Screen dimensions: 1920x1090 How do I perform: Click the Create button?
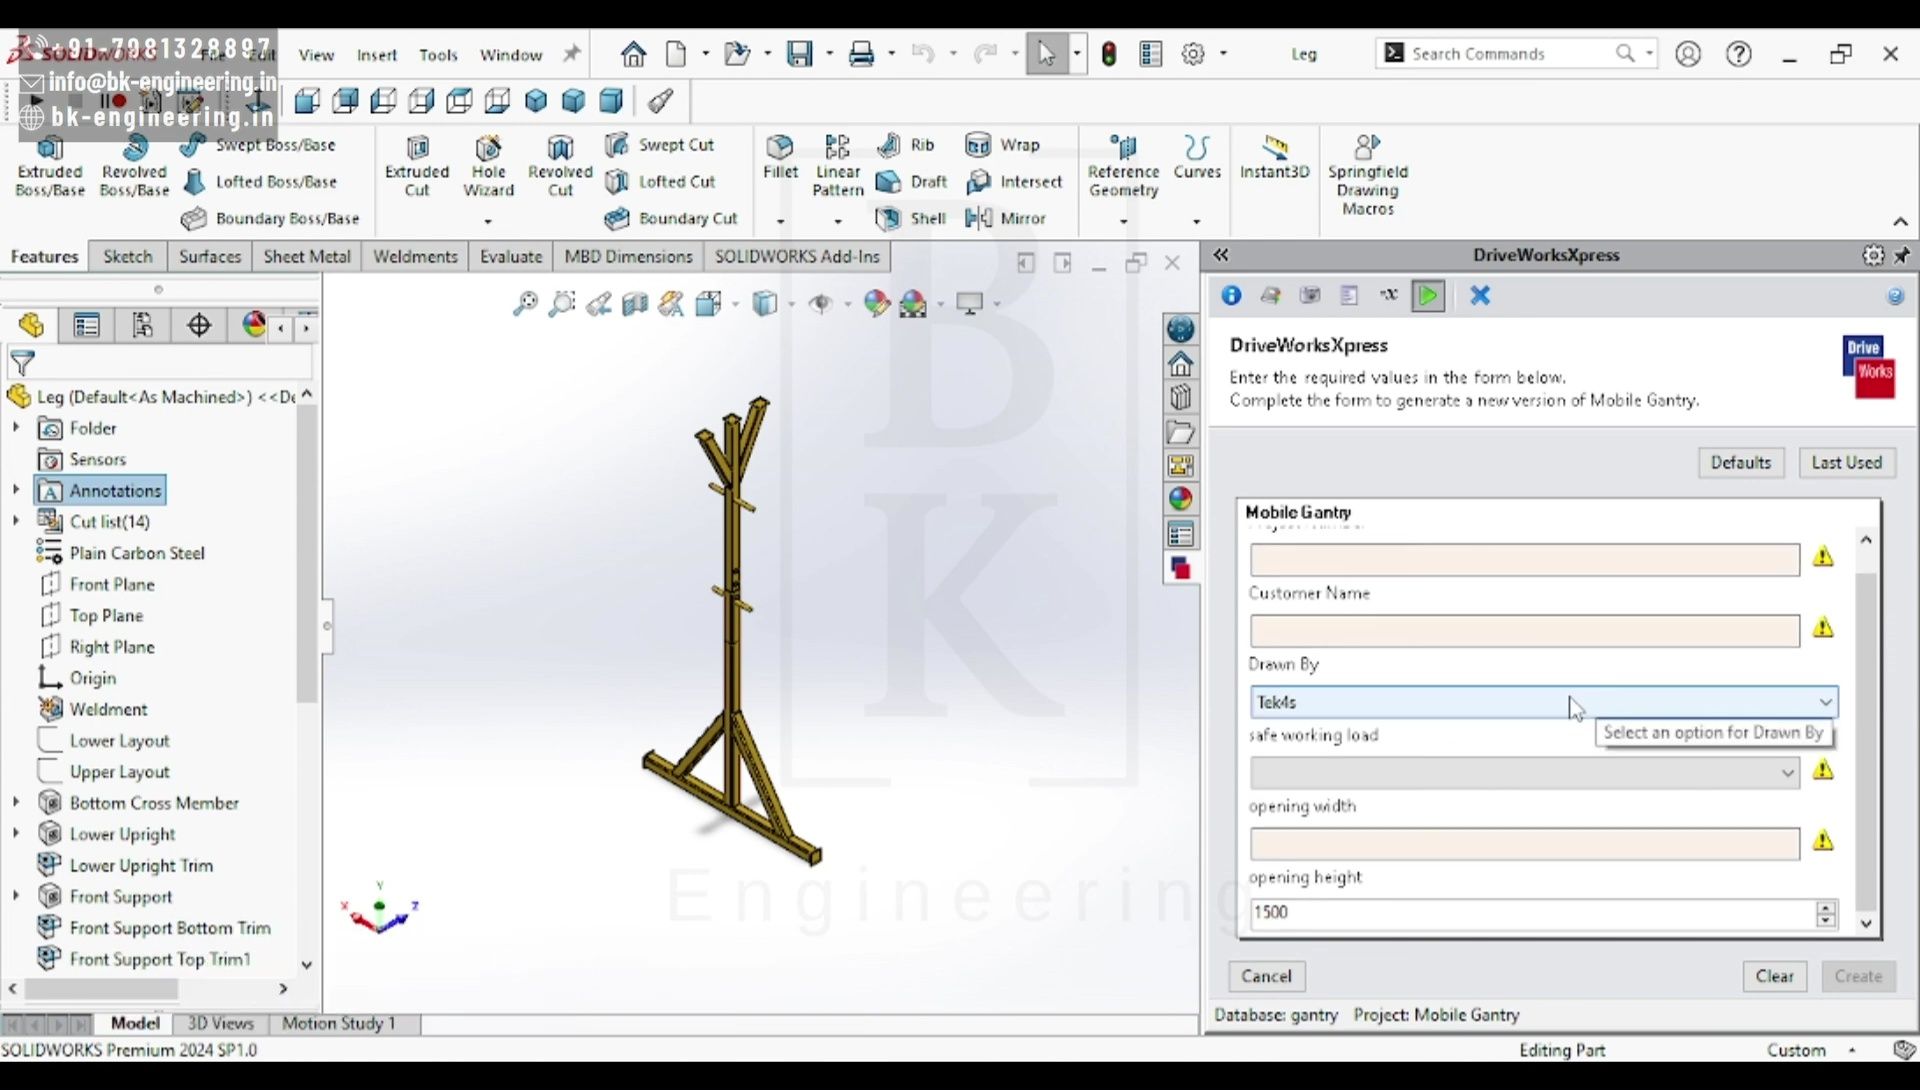tap(1858, 976)
